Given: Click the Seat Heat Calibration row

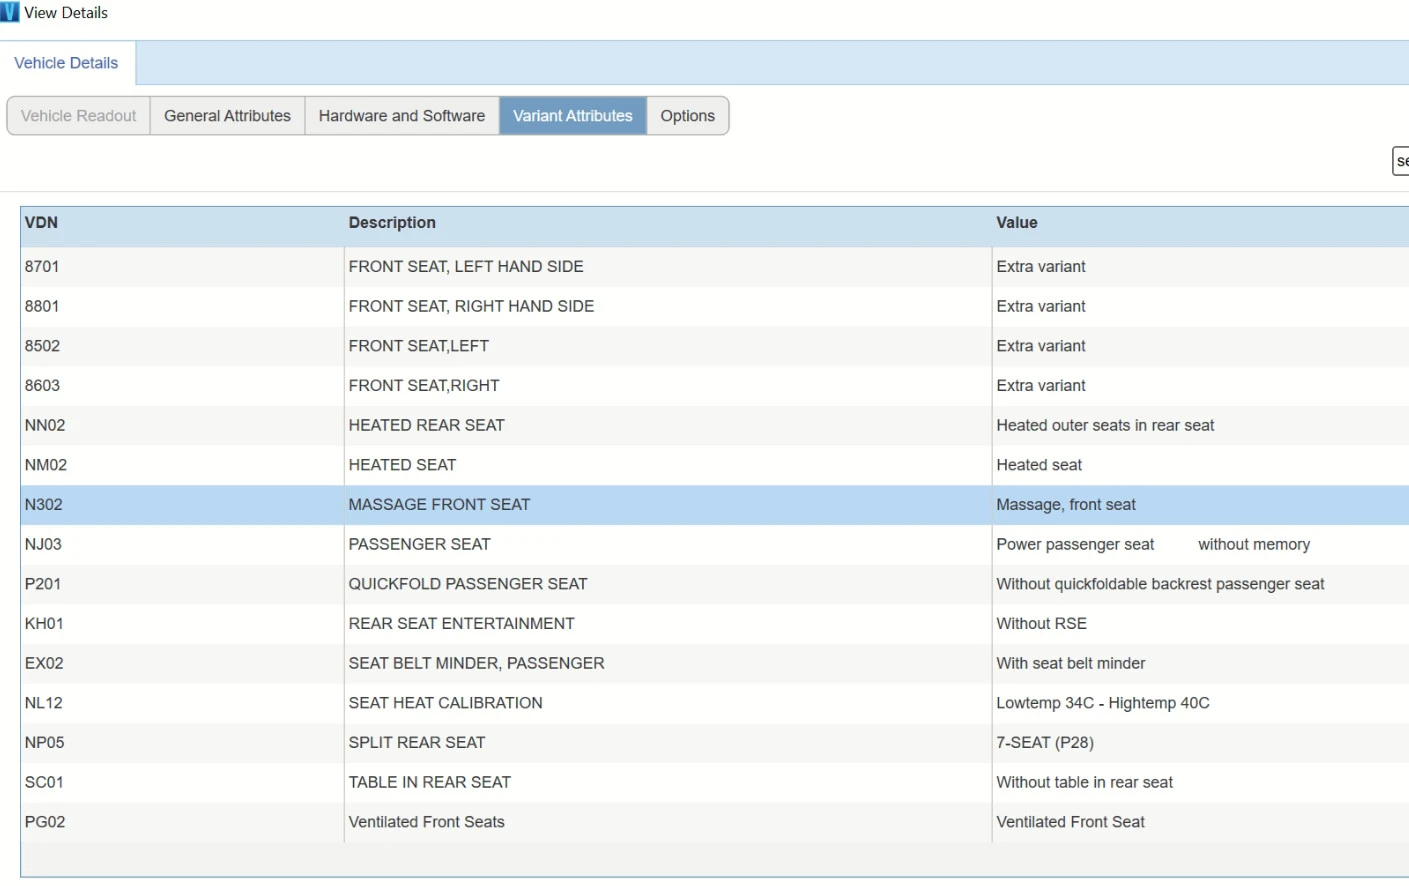Looking at the screenshot, I should coord(445,703).
